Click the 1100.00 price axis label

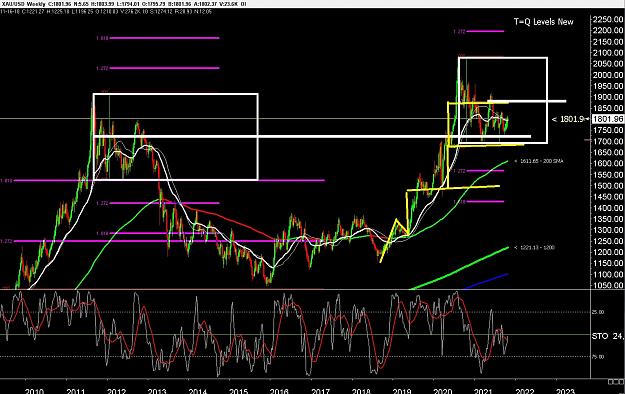pos(608,274)
